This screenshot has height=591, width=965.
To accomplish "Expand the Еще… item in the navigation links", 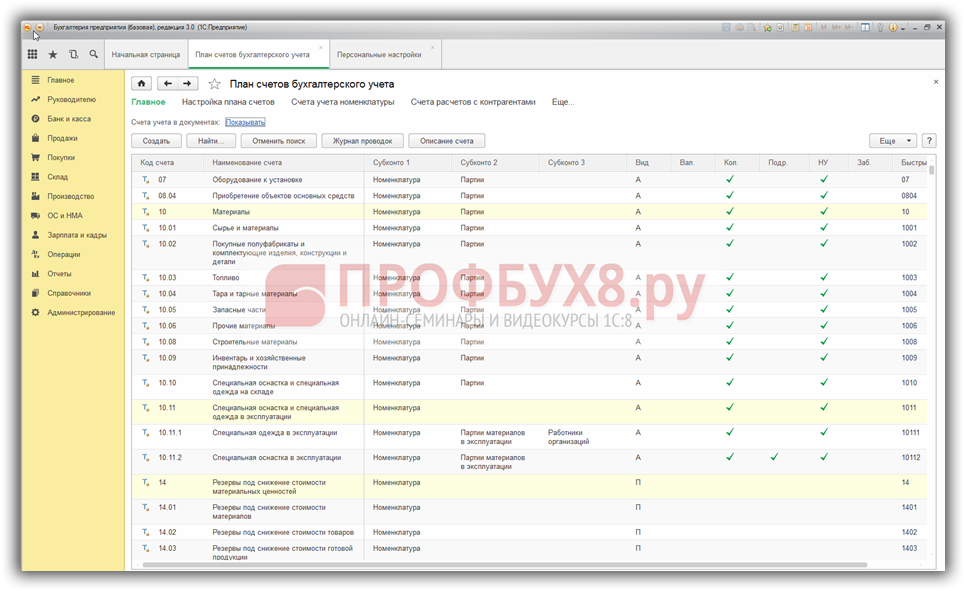I will (563, 102).
